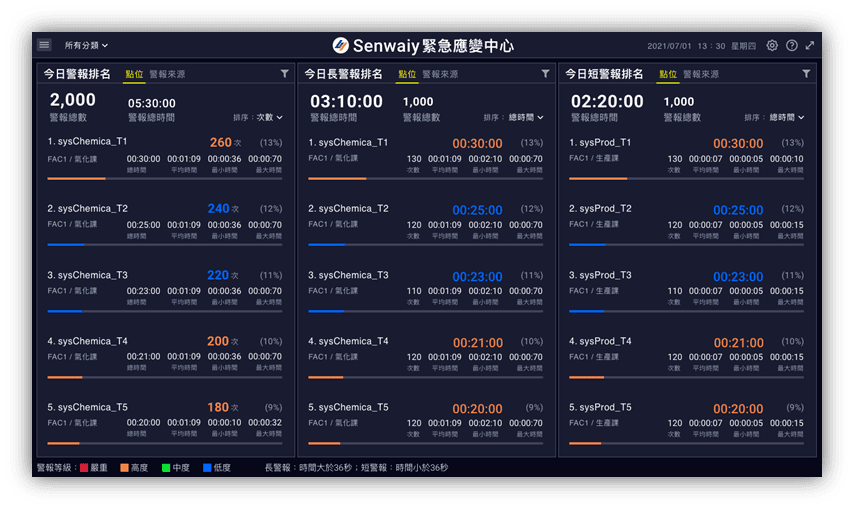This screenshot has height=509, width=854.
Task: Select 點位 tab in 今日長警報排名 panel
Action: 406,74
